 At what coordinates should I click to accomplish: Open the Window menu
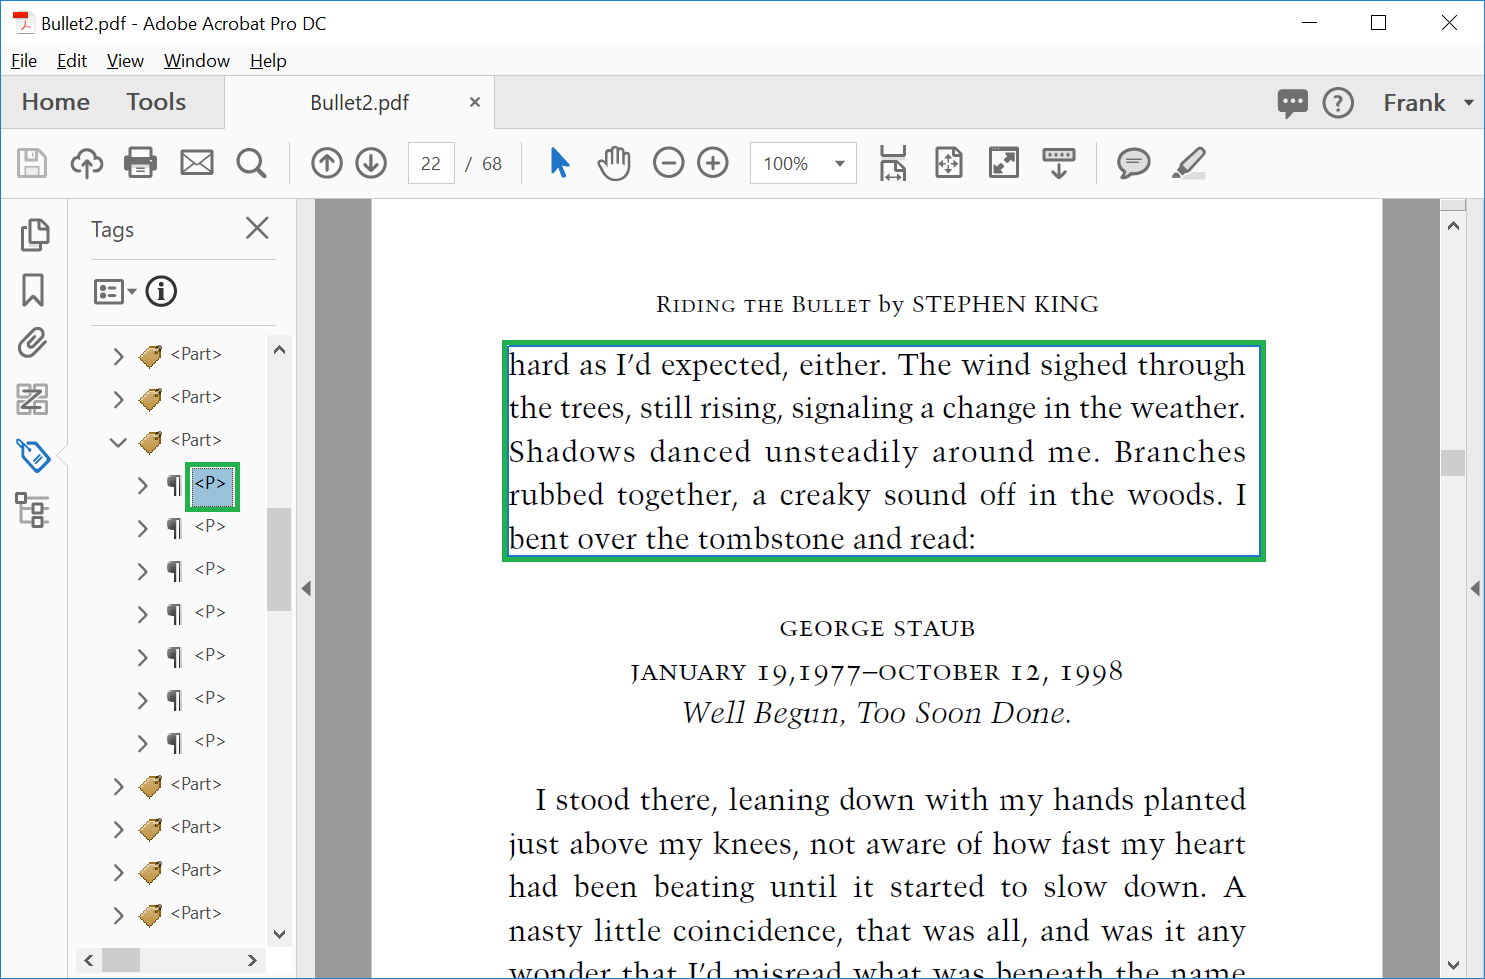point(197,61)
